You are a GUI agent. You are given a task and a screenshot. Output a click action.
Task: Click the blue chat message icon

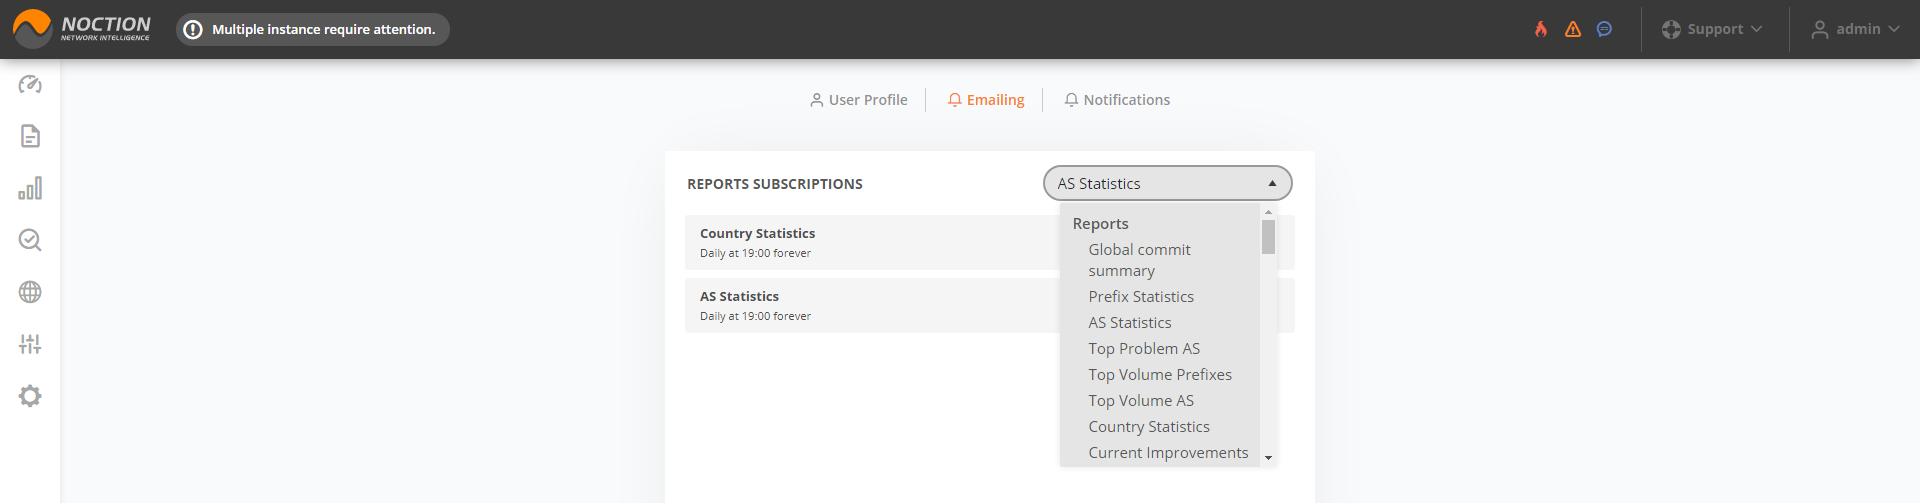pyautogui.click(x=1604, y=29)
